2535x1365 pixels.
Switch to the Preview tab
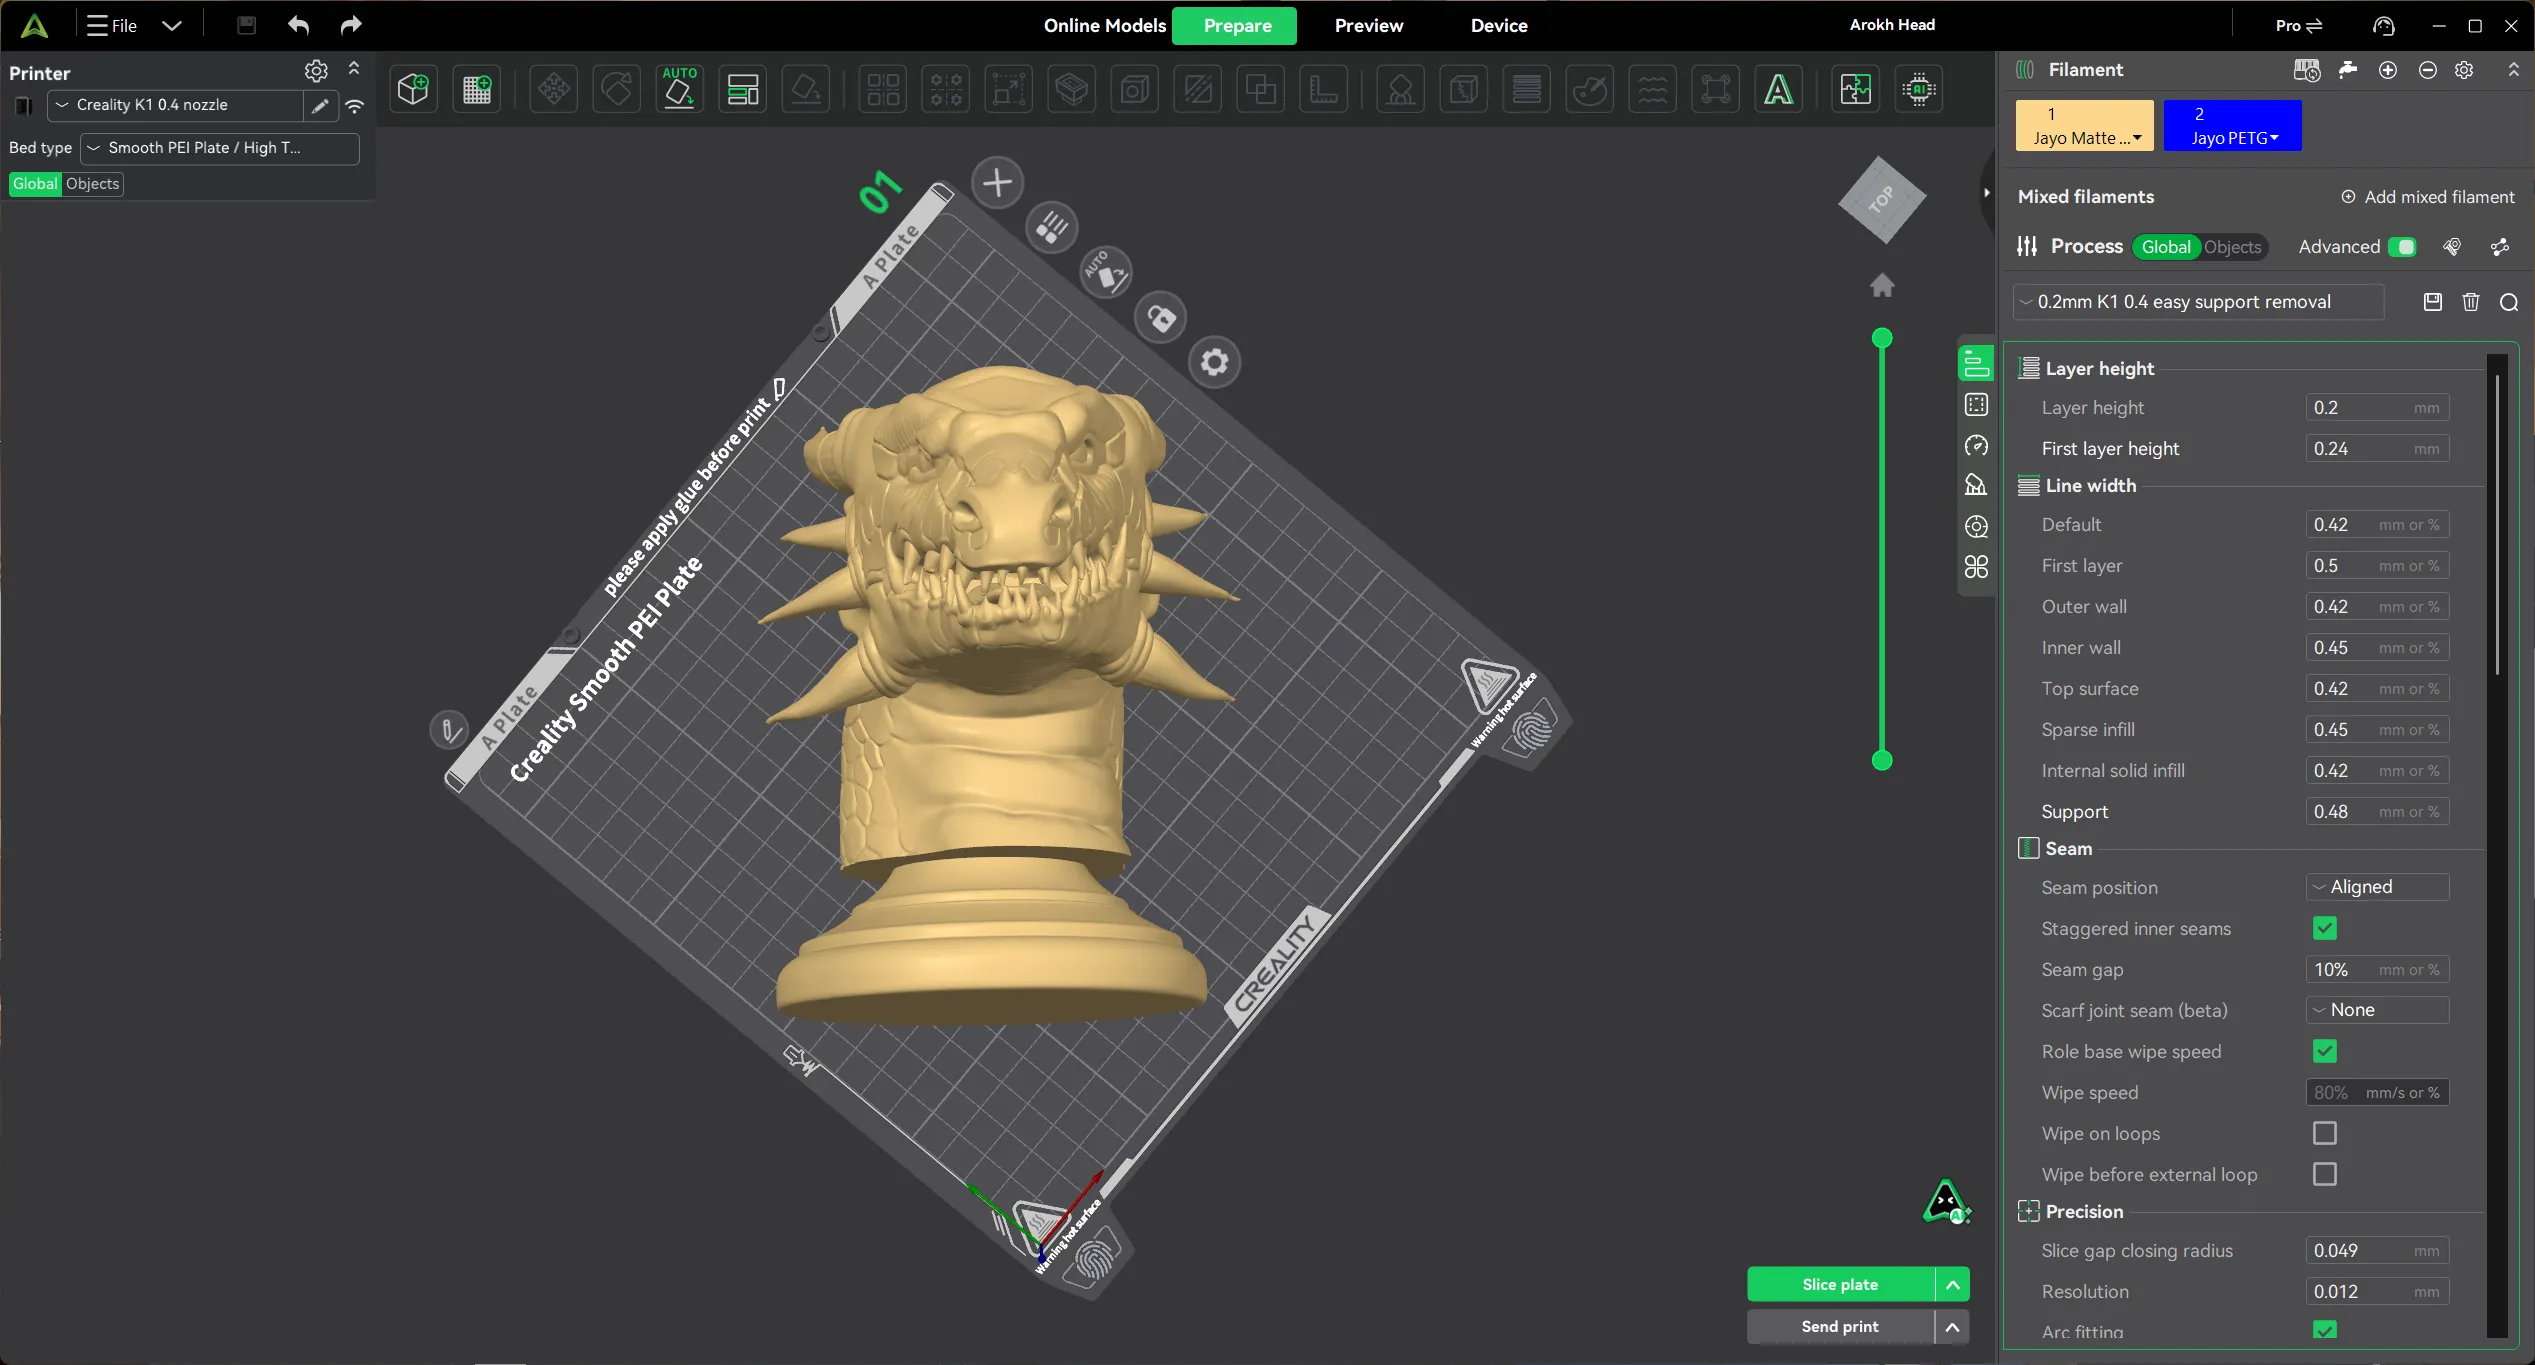tap(1368, 26)
